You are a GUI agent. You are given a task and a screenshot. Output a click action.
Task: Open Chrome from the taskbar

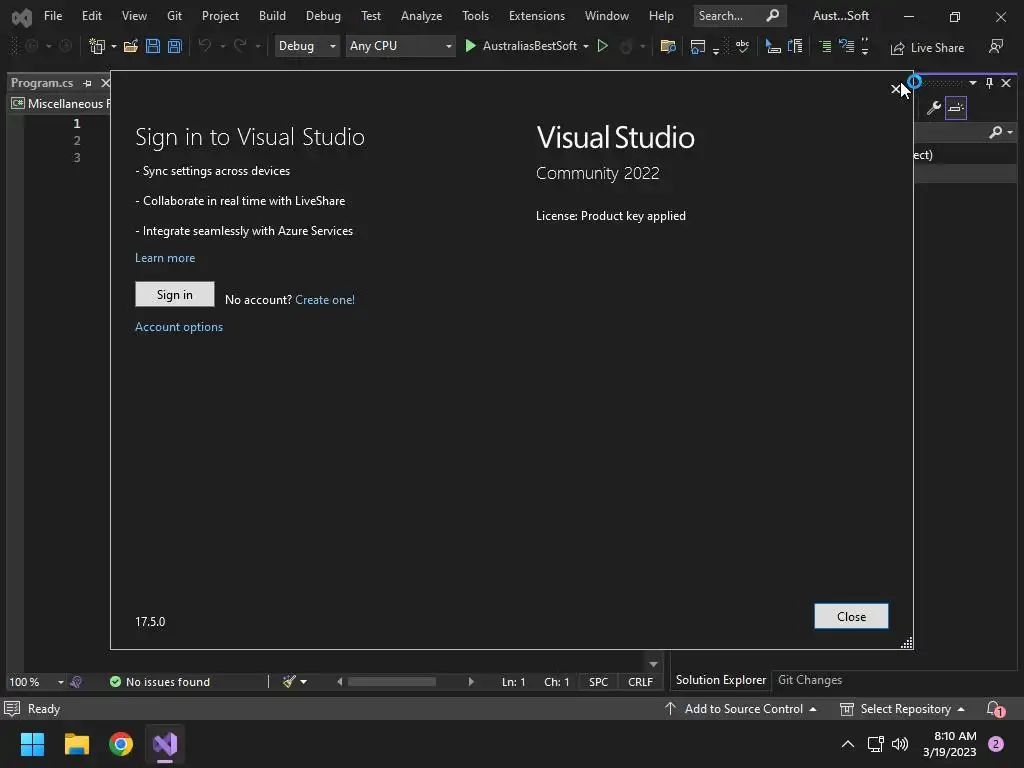pyautogui.click(x=121, y=744)
